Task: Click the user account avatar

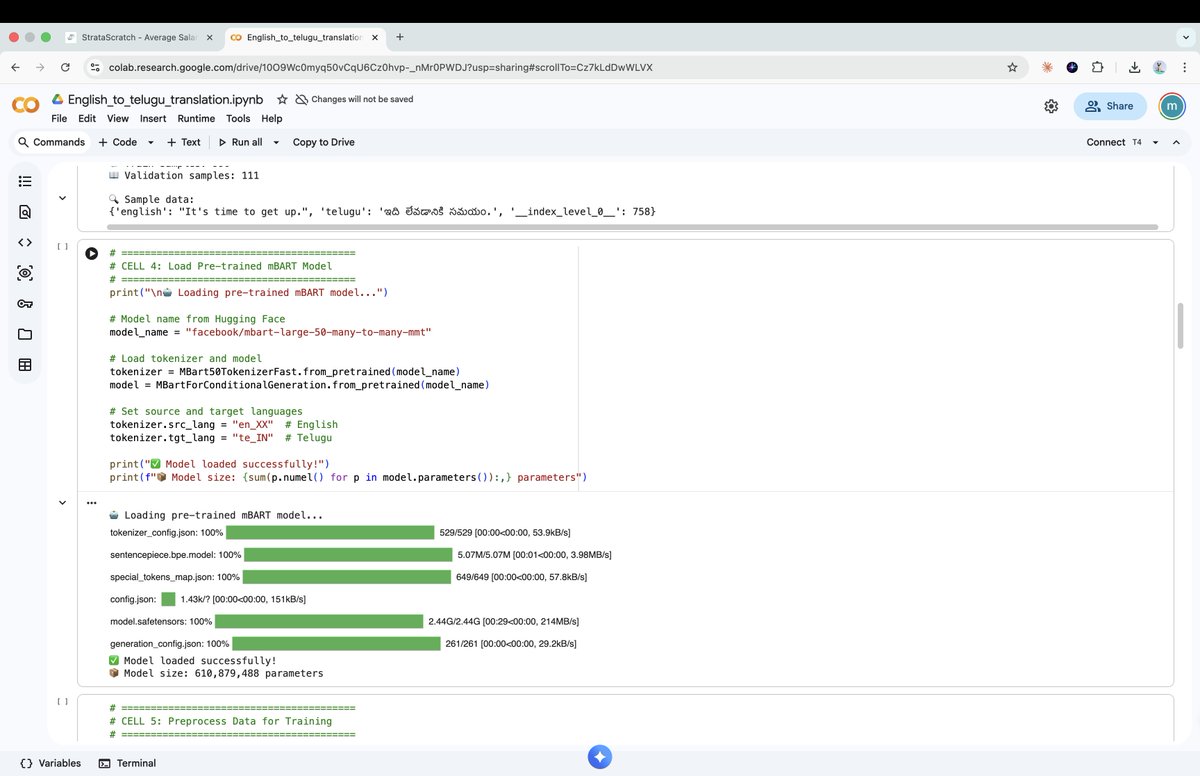Action: (1171, 106)
